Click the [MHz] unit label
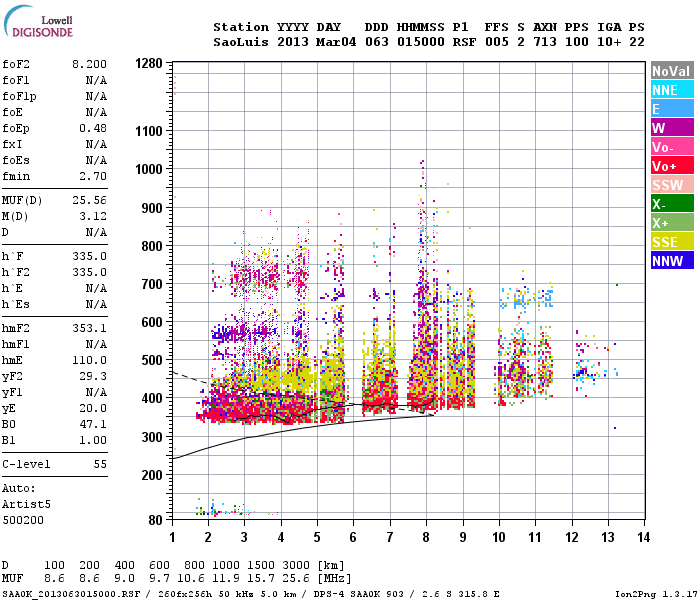 tap(334, 579)
